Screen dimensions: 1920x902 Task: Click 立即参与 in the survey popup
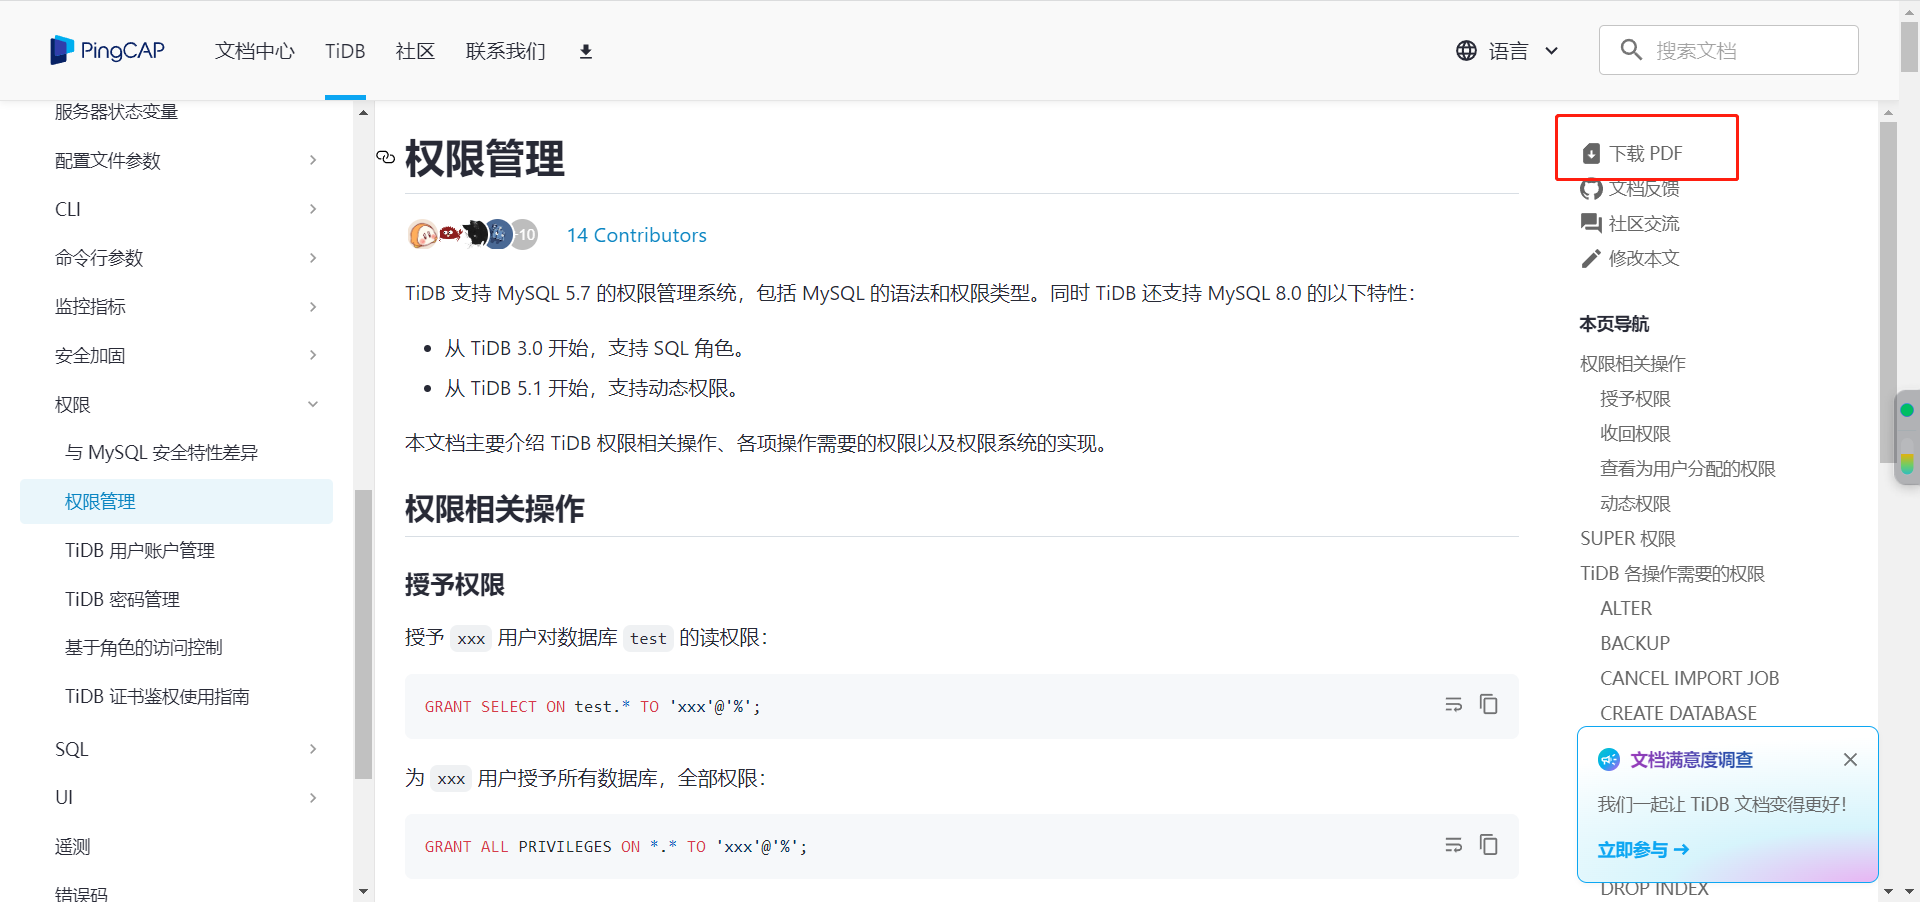tap(1643, 850)
